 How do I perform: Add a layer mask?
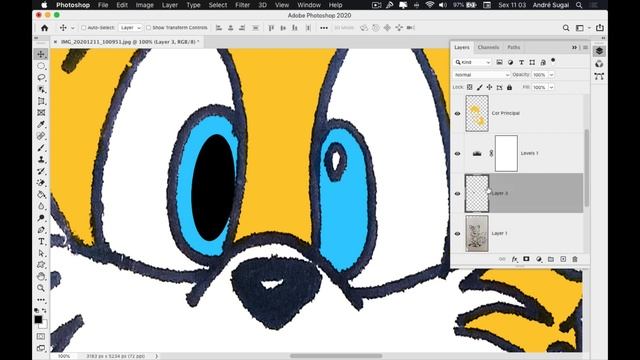[527, 259]
